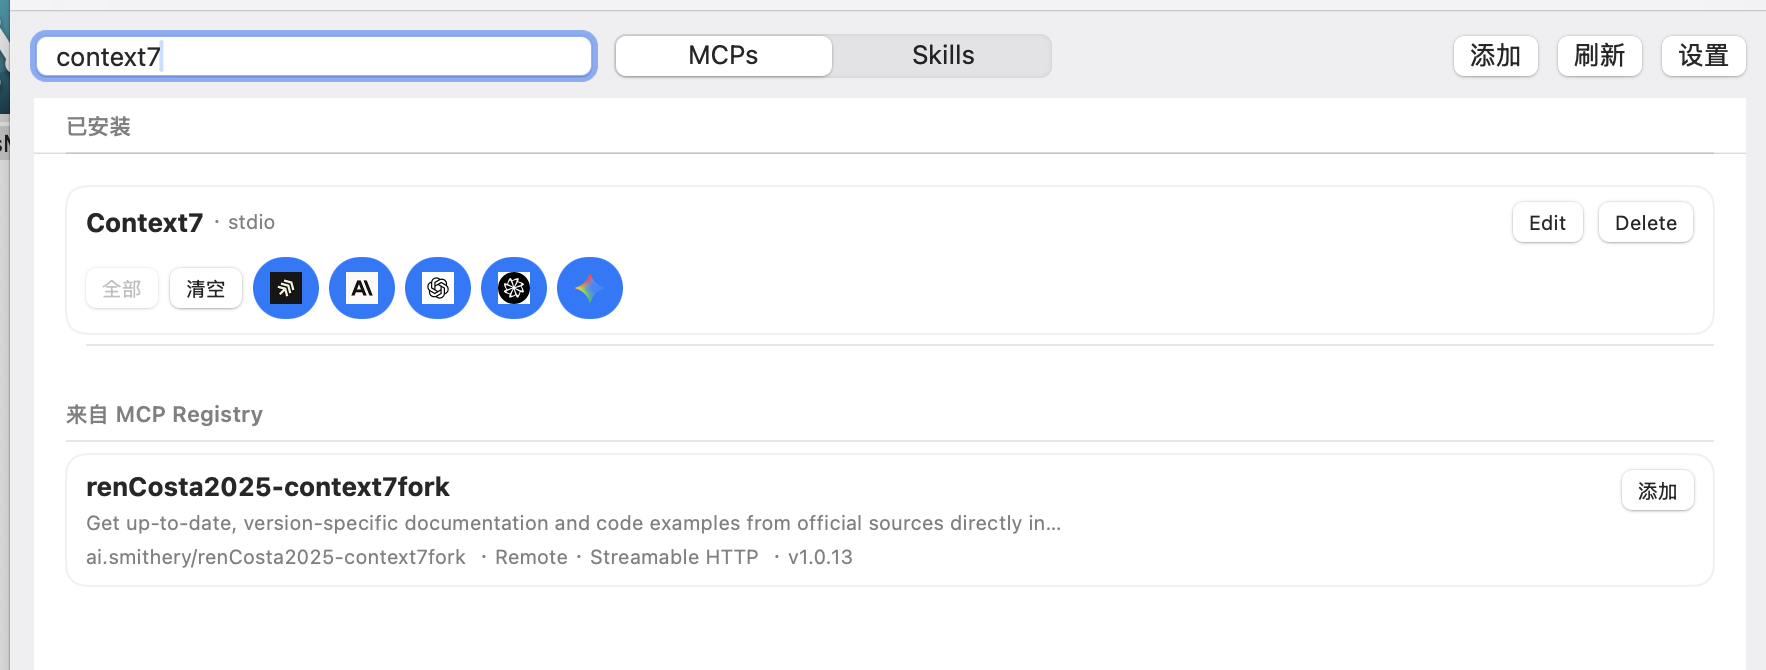Click the search field containing context7
This screenshot has height=670, width=1766.
tap(314, 56)
